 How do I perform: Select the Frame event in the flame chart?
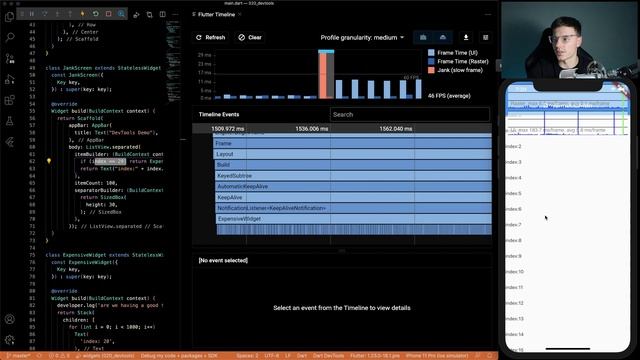pyautogui.click(x=352, y=143)
